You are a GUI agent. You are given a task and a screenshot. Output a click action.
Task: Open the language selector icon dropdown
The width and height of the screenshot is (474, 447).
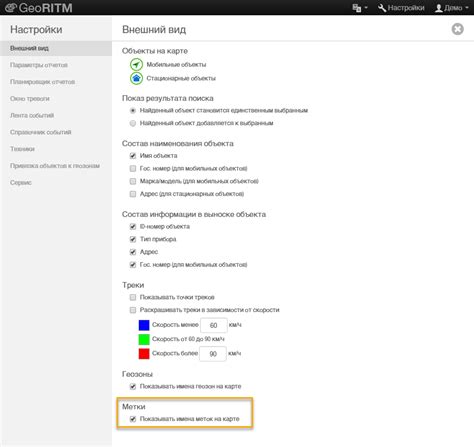(360, 8)
